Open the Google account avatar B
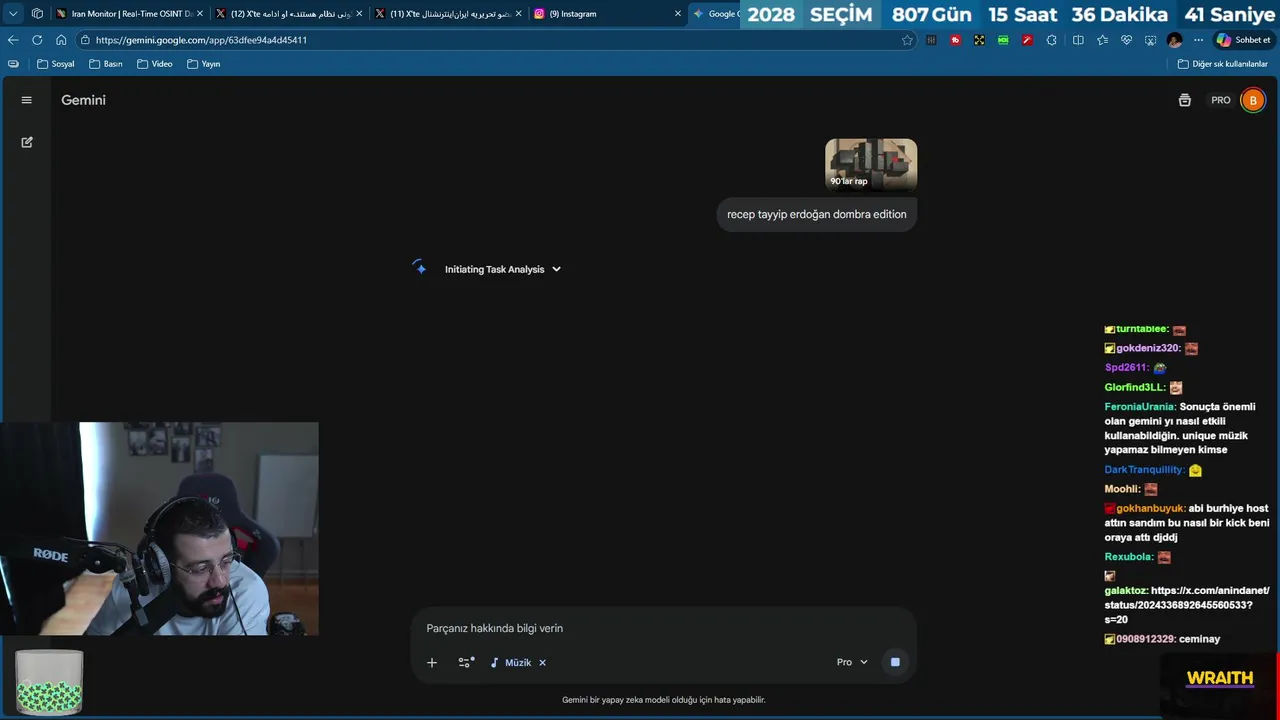The image size is (1280, 720). [x=1252, y=100]
